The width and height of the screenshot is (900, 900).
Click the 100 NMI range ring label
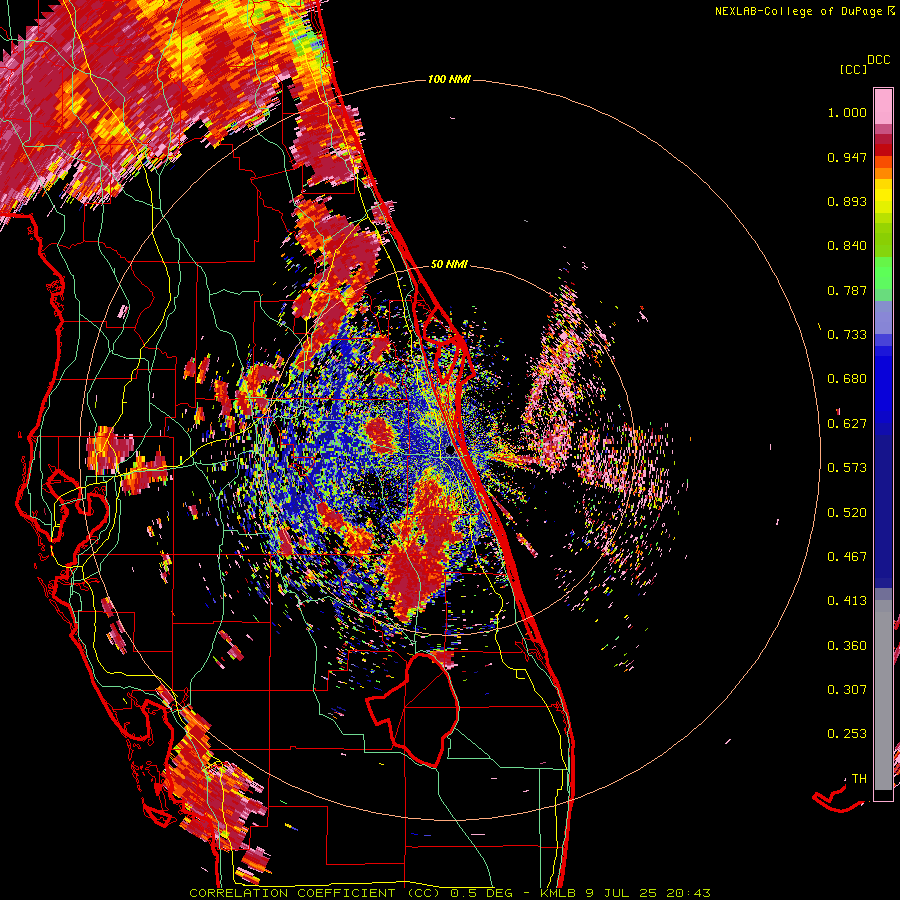click(x=449, y=79)
